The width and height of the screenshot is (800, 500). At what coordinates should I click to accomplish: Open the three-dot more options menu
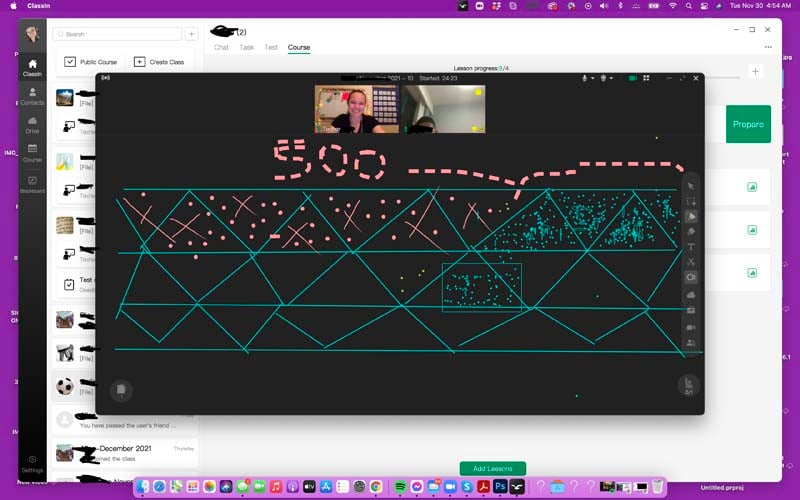[x=768, y=47]
